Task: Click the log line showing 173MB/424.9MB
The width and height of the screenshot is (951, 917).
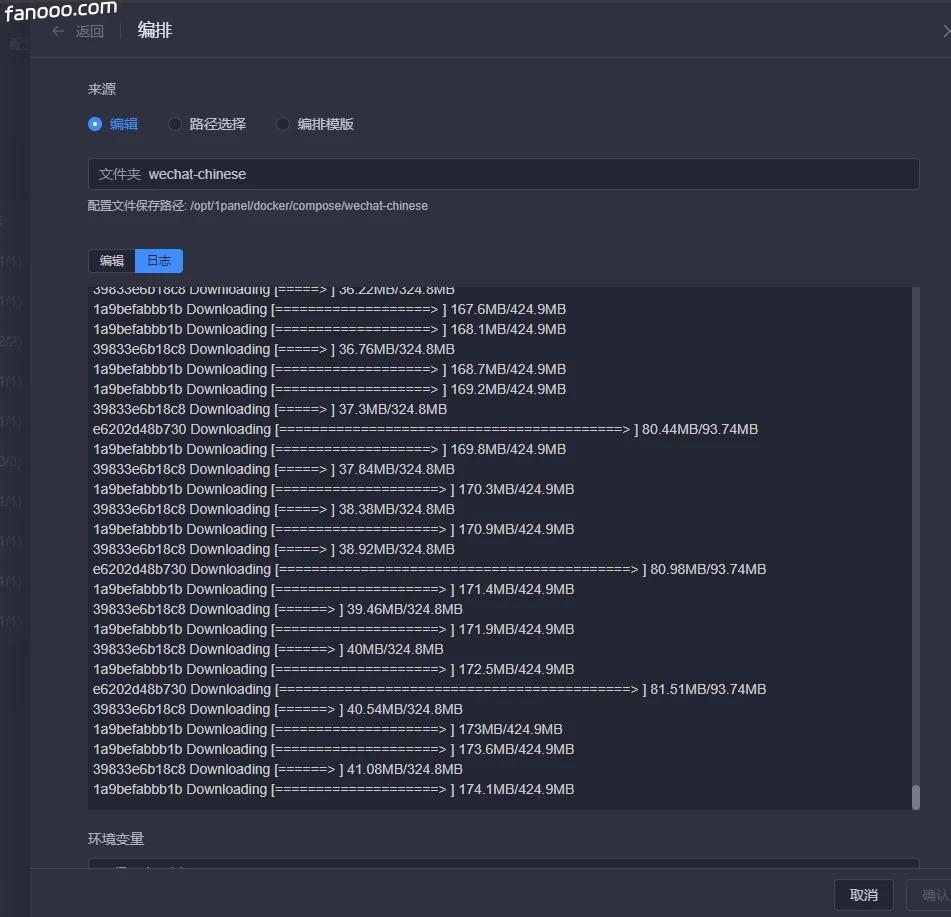Action: click(327, 729)
